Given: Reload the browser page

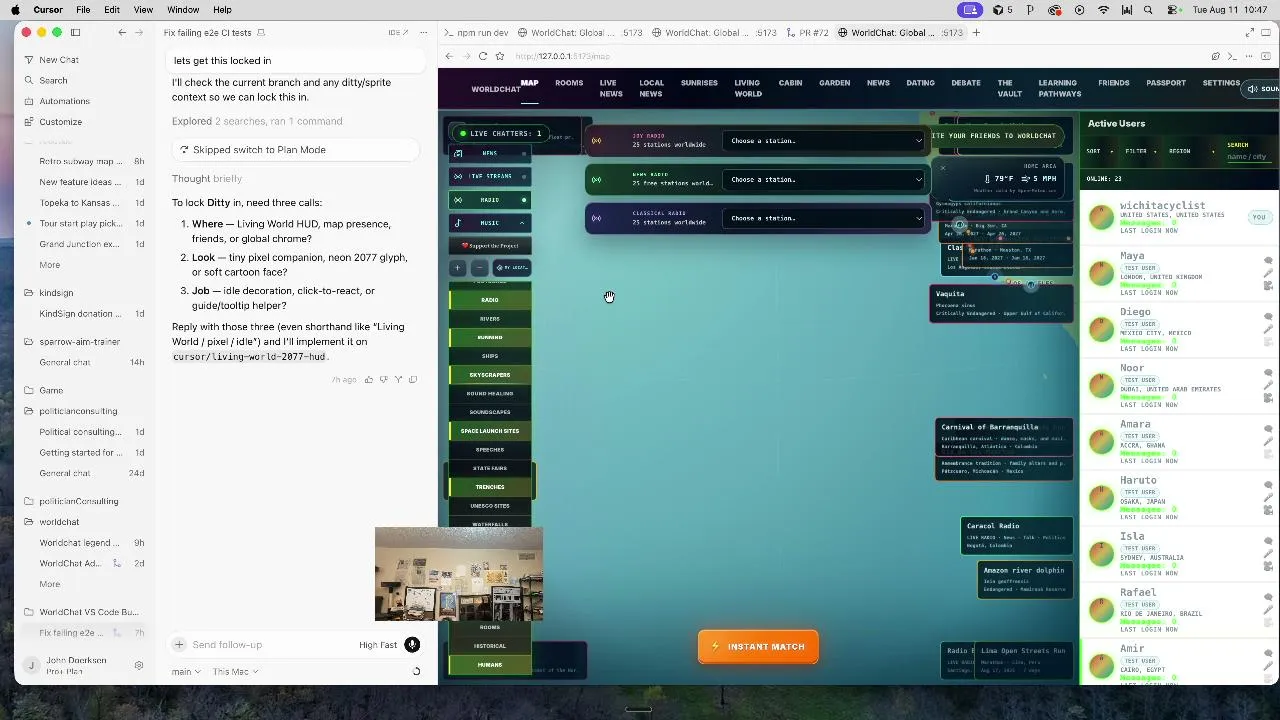Looking at the screenshot, I should click(x=483, y=56).
